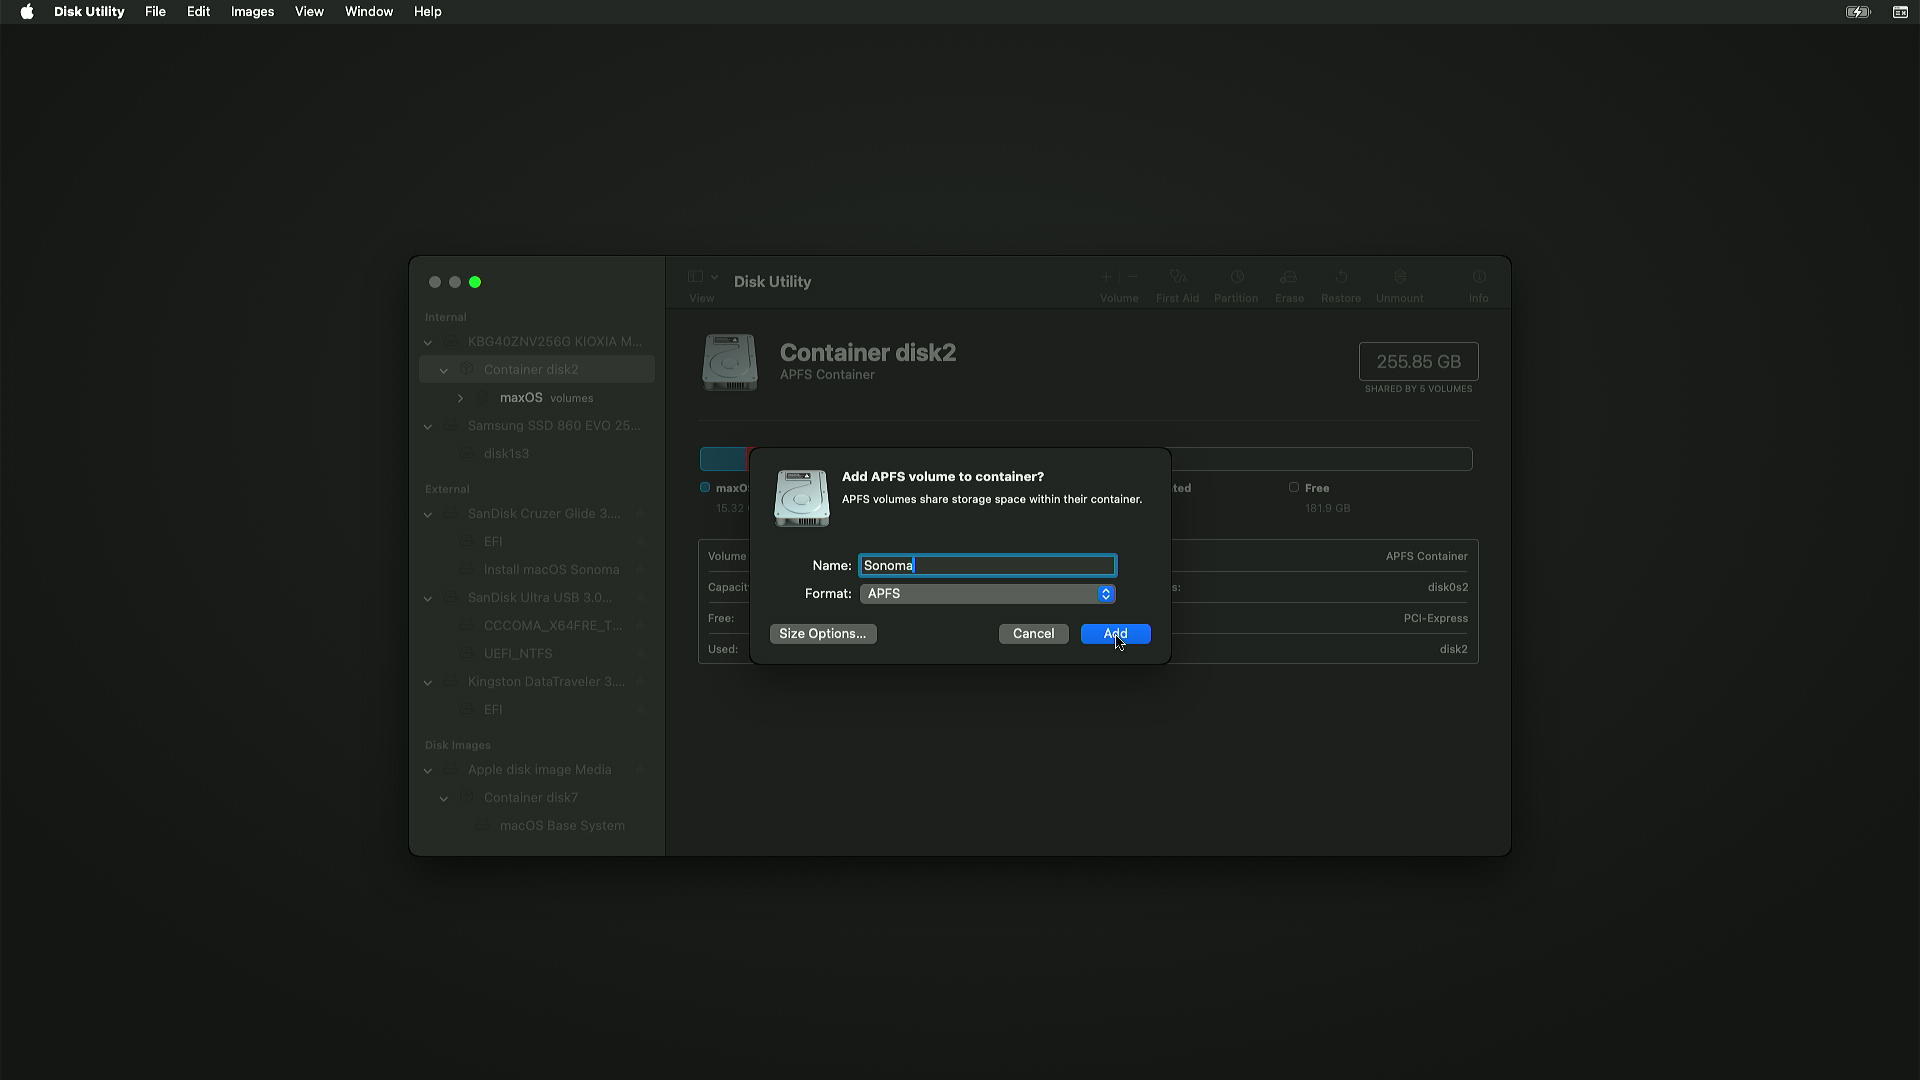The image size is (1920, 1080).
Task: Open the File menu
Action: coord(155,12)
